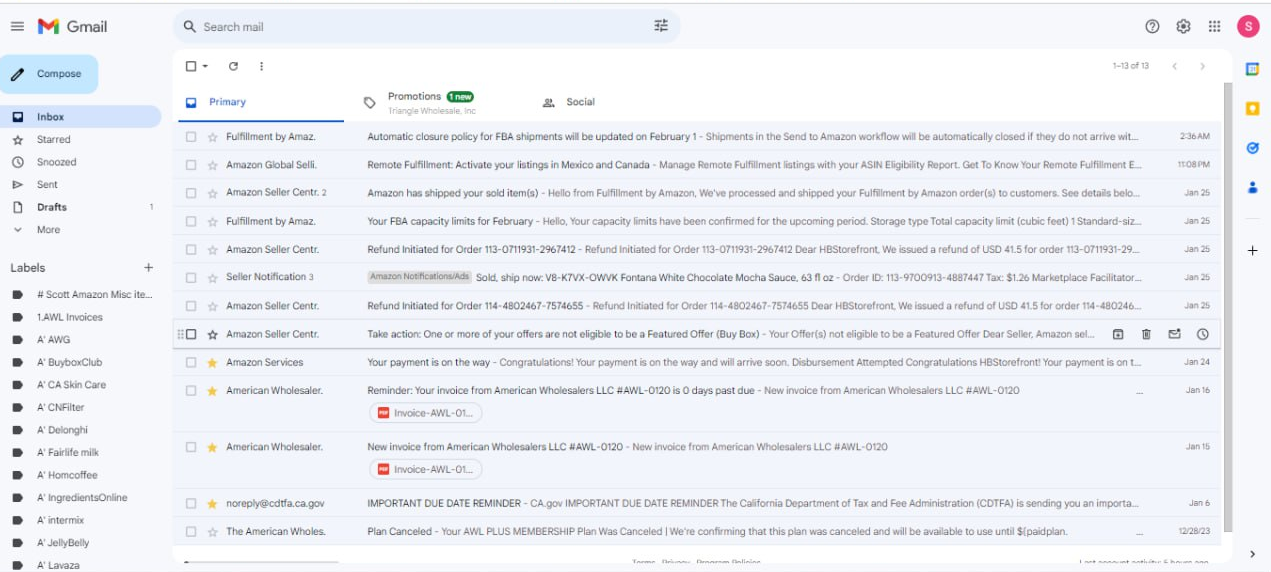
Task: Open the Starred folder
Action: (80, 140)
